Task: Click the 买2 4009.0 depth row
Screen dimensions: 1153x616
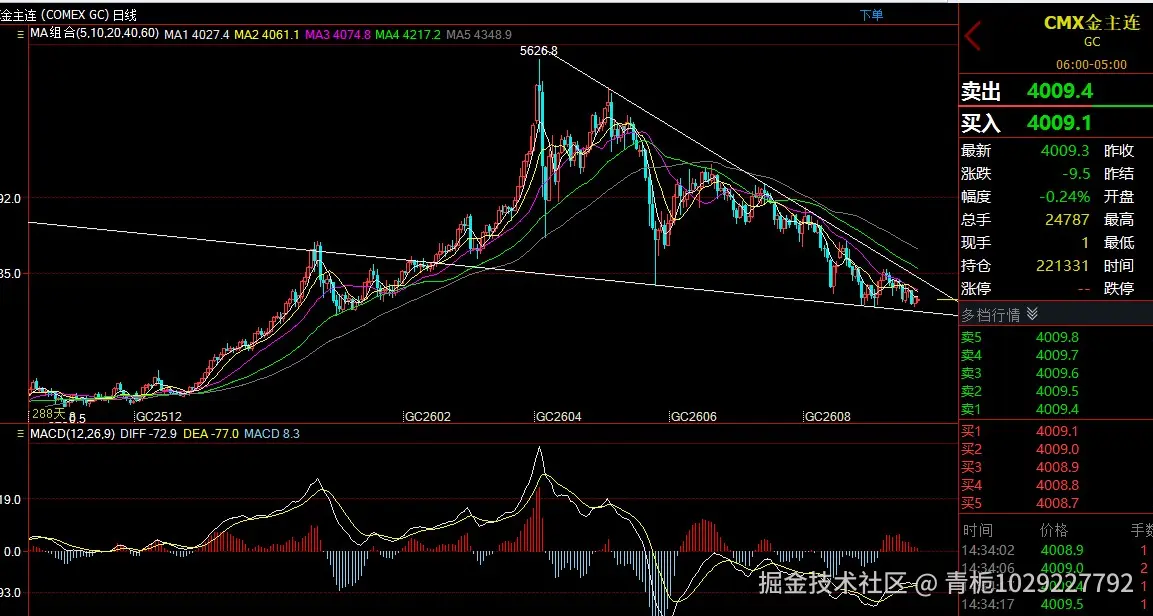Action: click(1021, 449)
